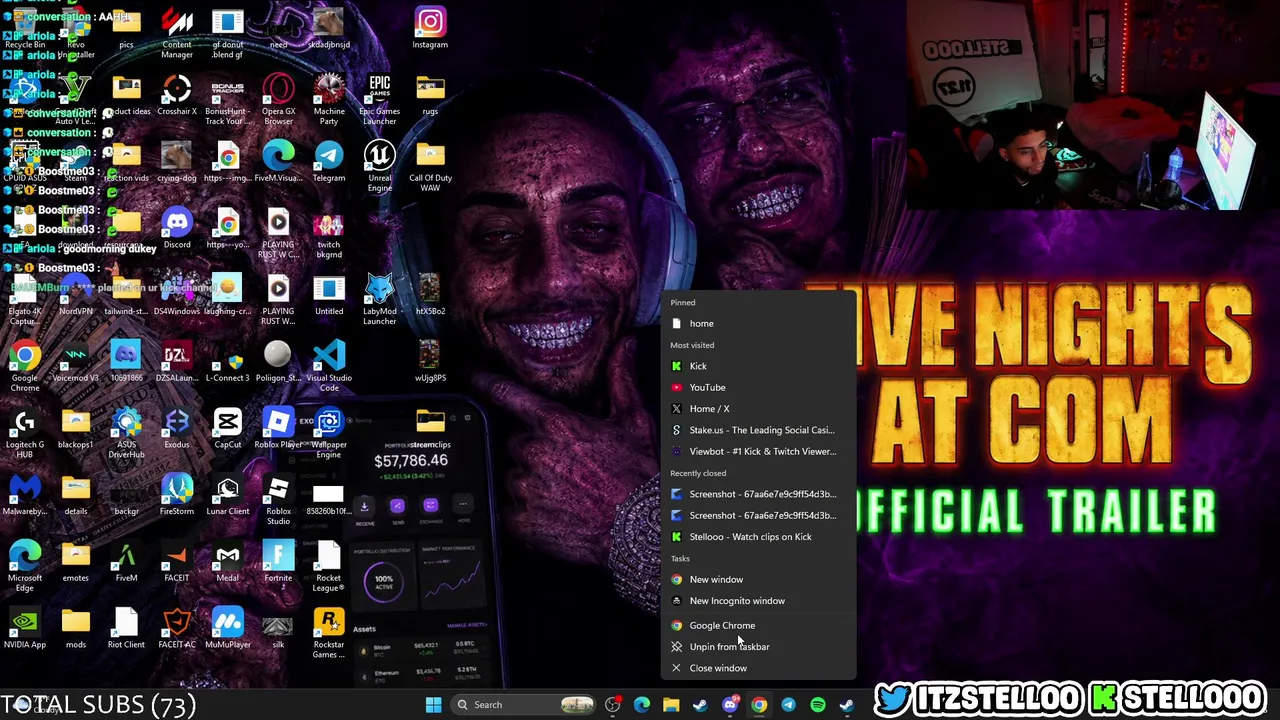Select 'Google Chrome' entry in jump list
Viewport: 1280px width, 720px height.
(x=760, y=626)
